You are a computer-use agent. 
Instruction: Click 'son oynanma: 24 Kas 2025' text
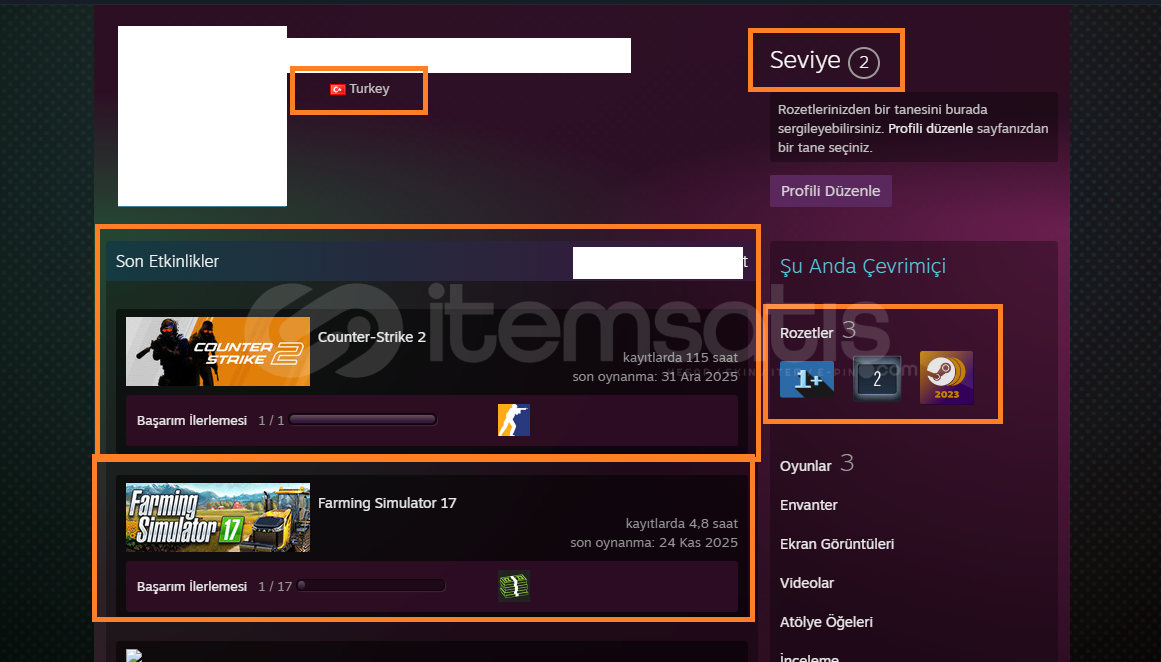654,543
